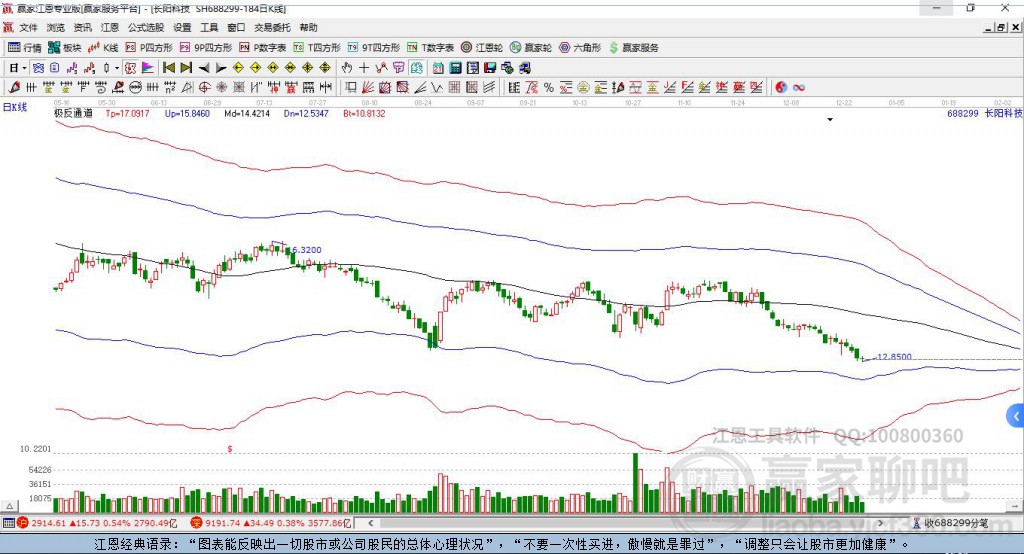Open the calendar date icon
Image resolution: width=1024 pixels, height=554 pixels.
coord(438,68)
